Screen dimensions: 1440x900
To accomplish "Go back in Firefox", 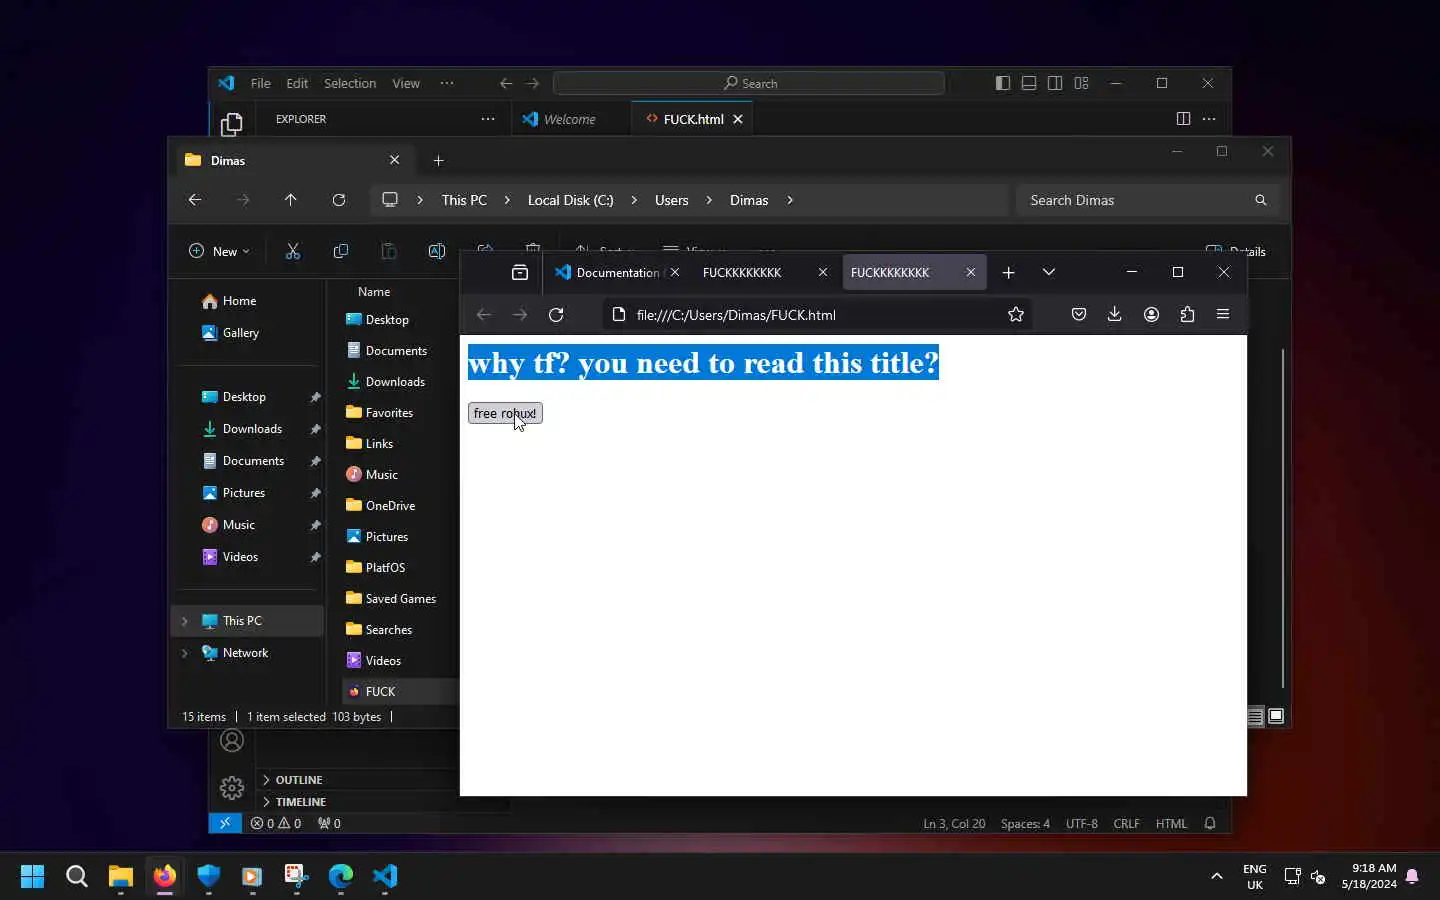I will [484, 314].
